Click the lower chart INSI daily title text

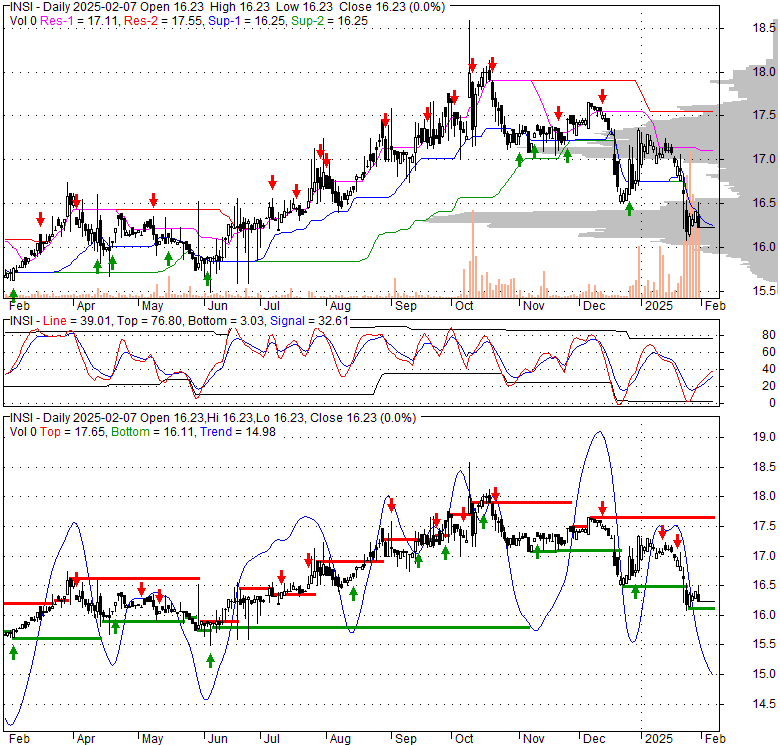click(x=213, y=418)
